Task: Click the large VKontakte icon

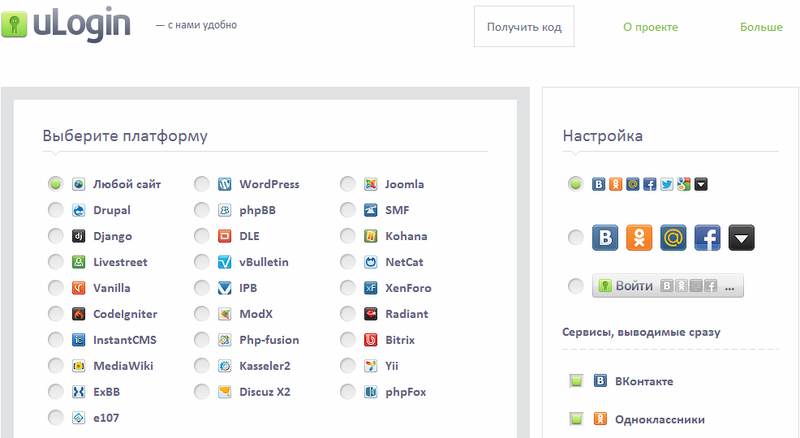Action: (606, 237)
